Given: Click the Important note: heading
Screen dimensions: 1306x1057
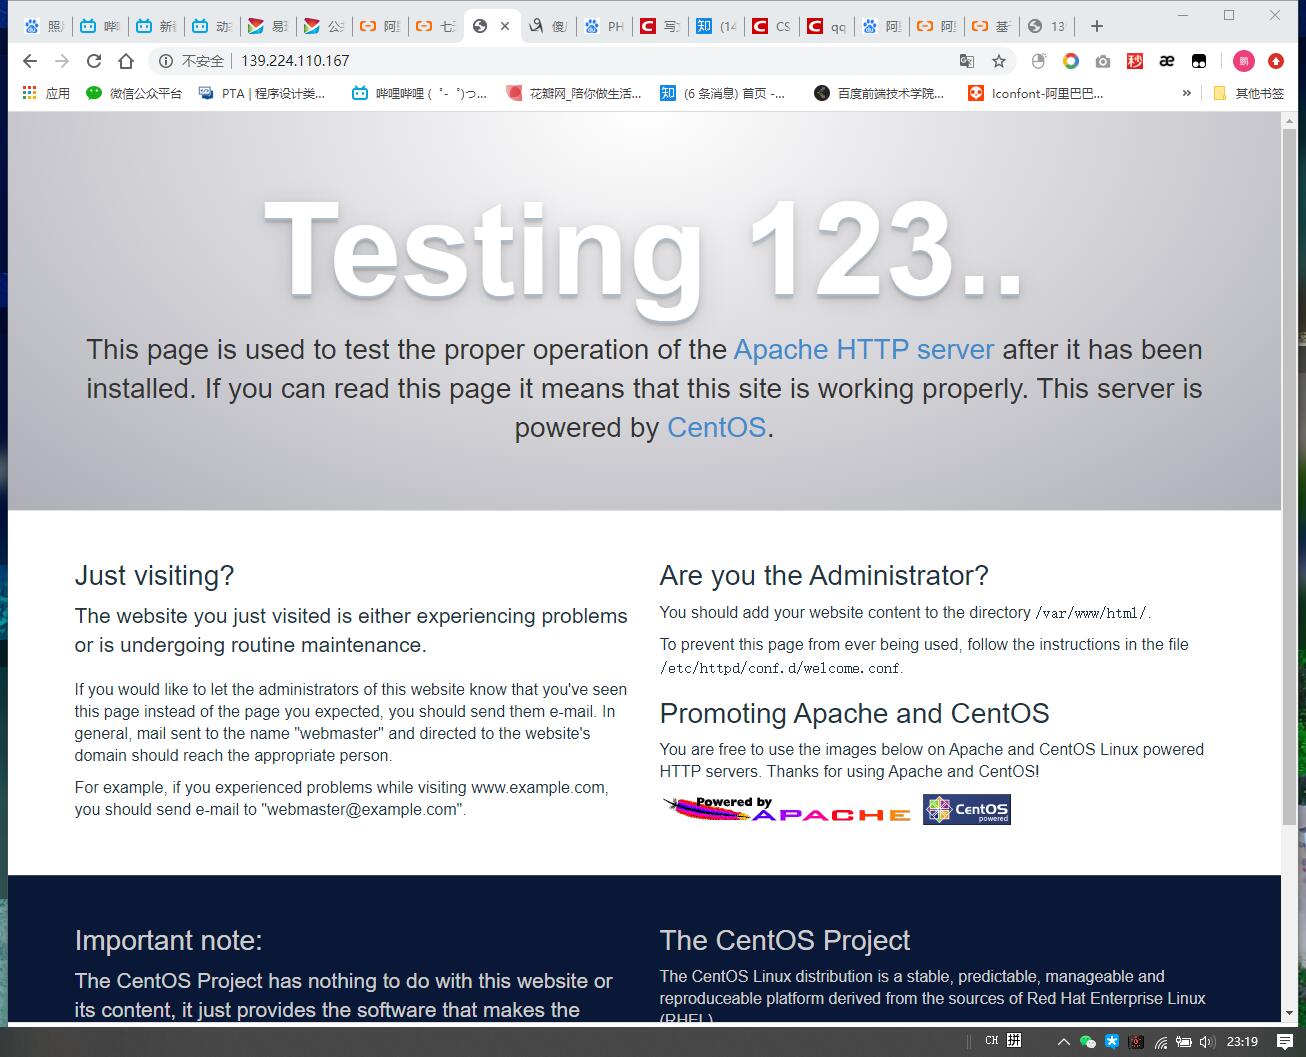Looking at the screenshot, I should (168, 941).
